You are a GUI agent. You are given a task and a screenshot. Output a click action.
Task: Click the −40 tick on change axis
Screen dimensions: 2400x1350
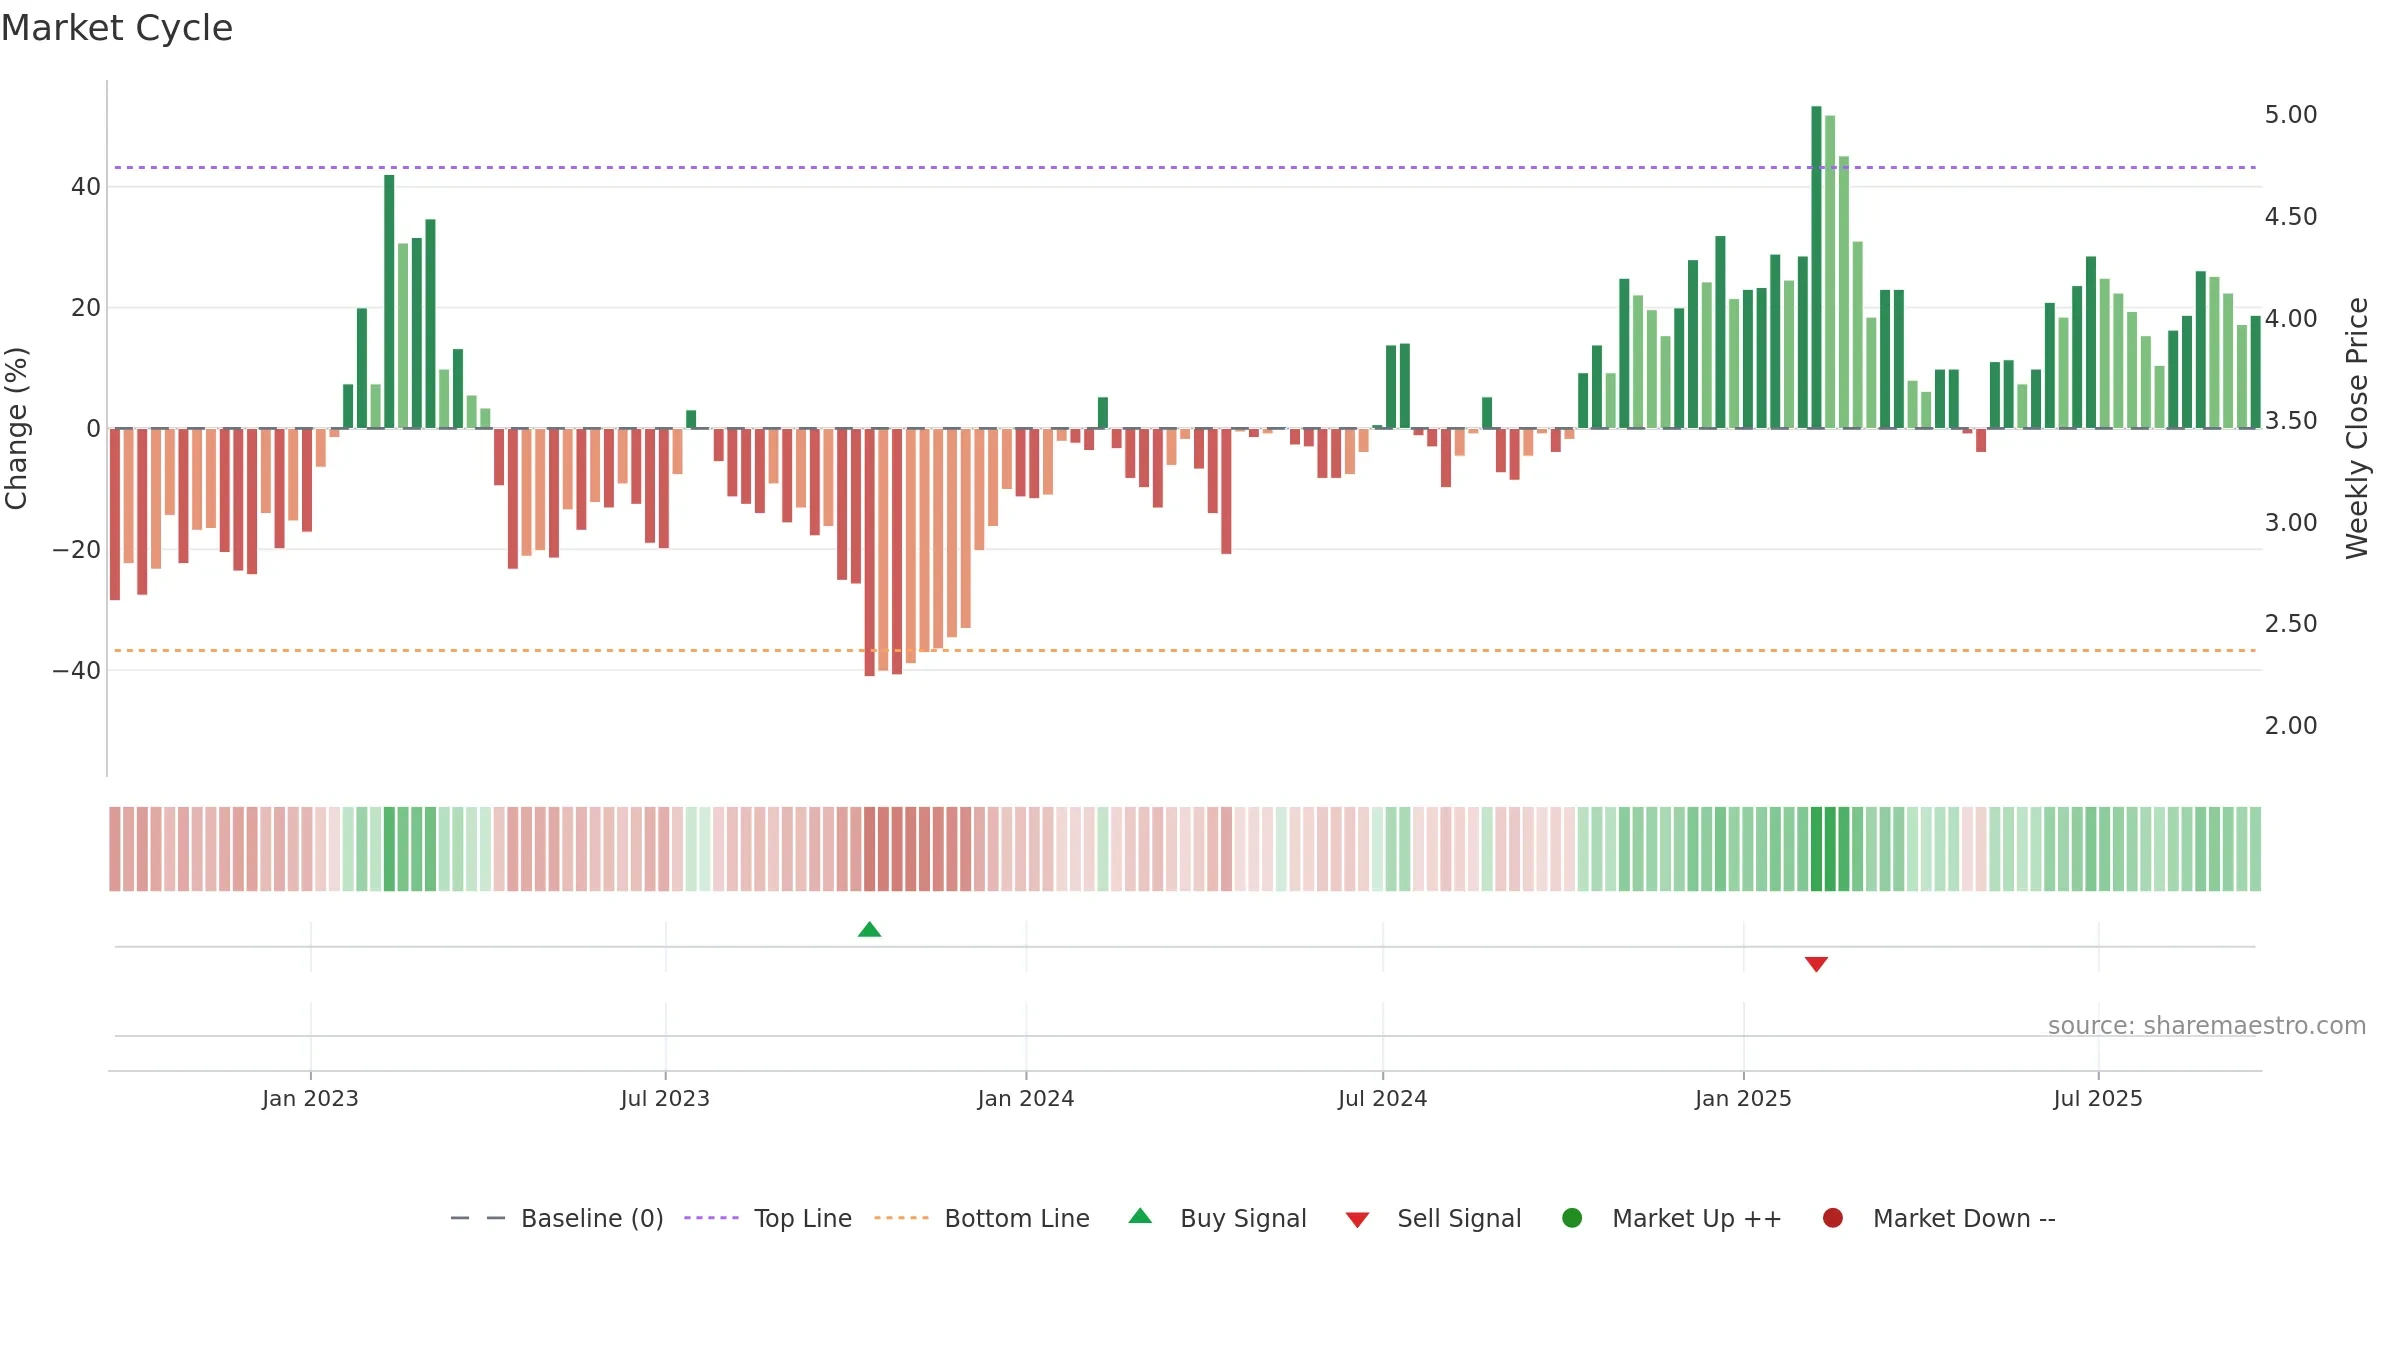click(77, 671)
